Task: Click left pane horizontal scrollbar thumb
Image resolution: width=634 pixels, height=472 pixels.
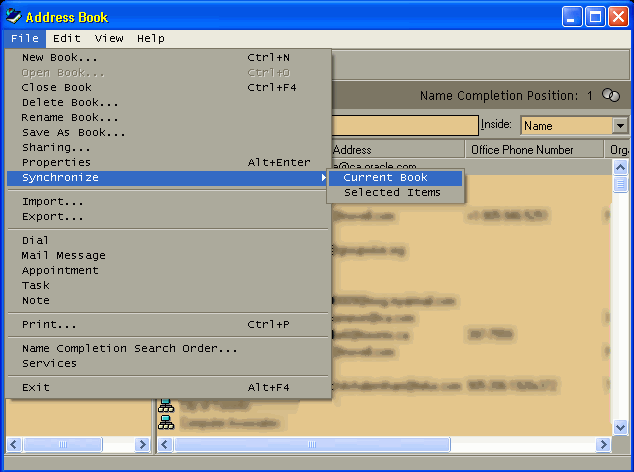Action: 63,444
